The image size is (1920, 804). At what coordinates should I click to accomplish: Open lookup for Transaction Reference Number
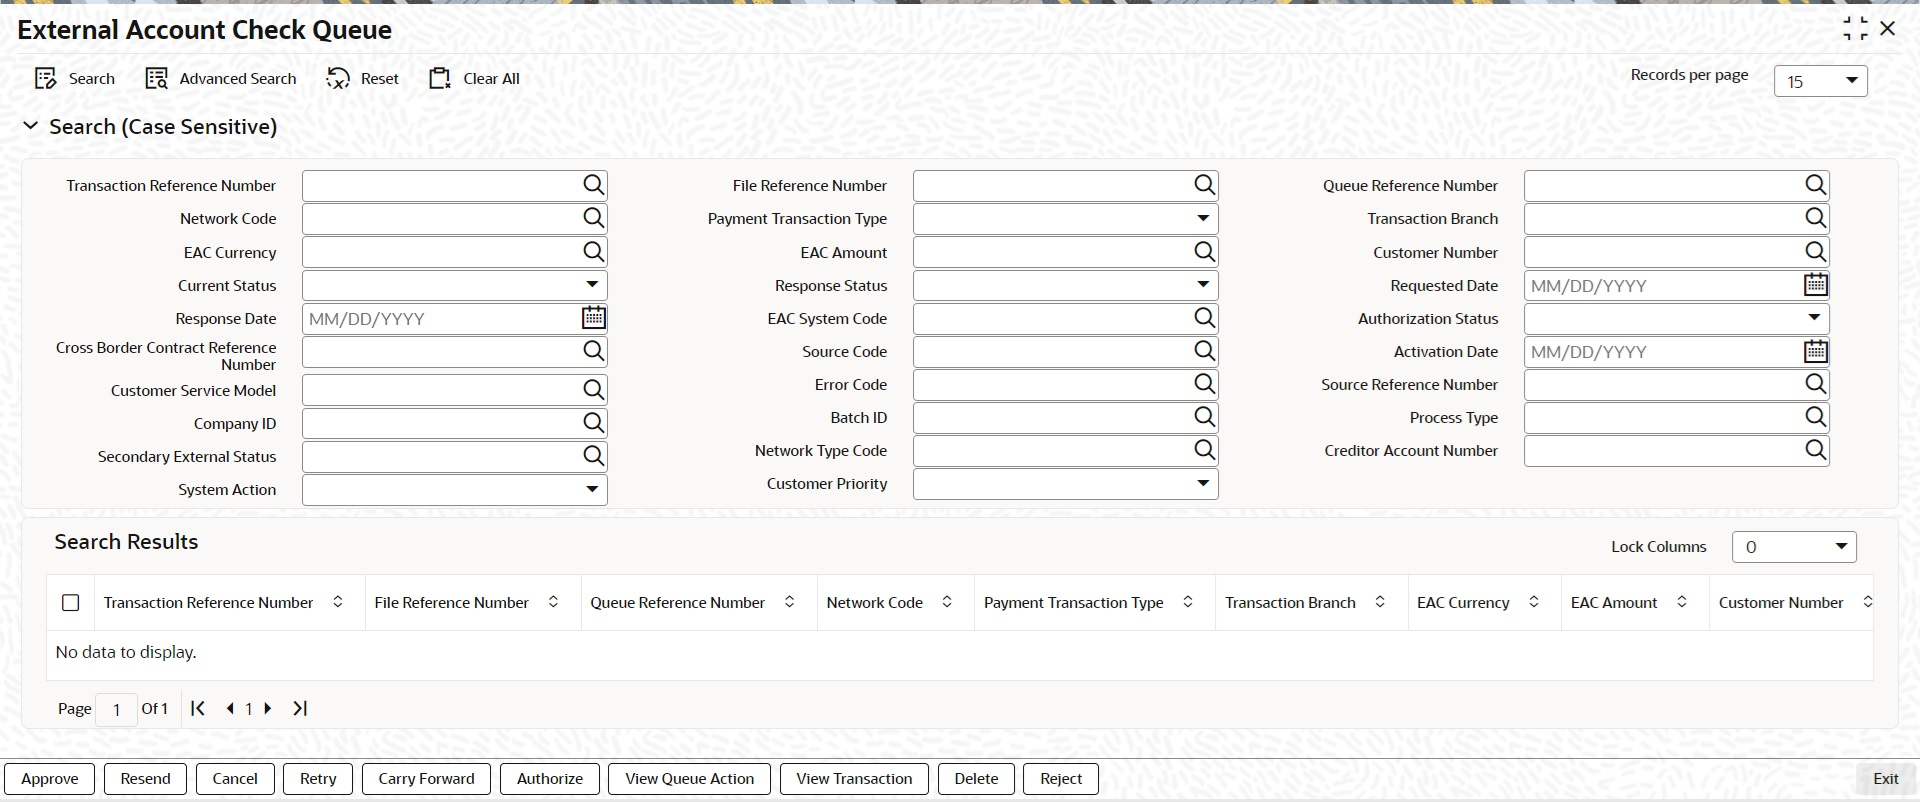pos(594,185)
